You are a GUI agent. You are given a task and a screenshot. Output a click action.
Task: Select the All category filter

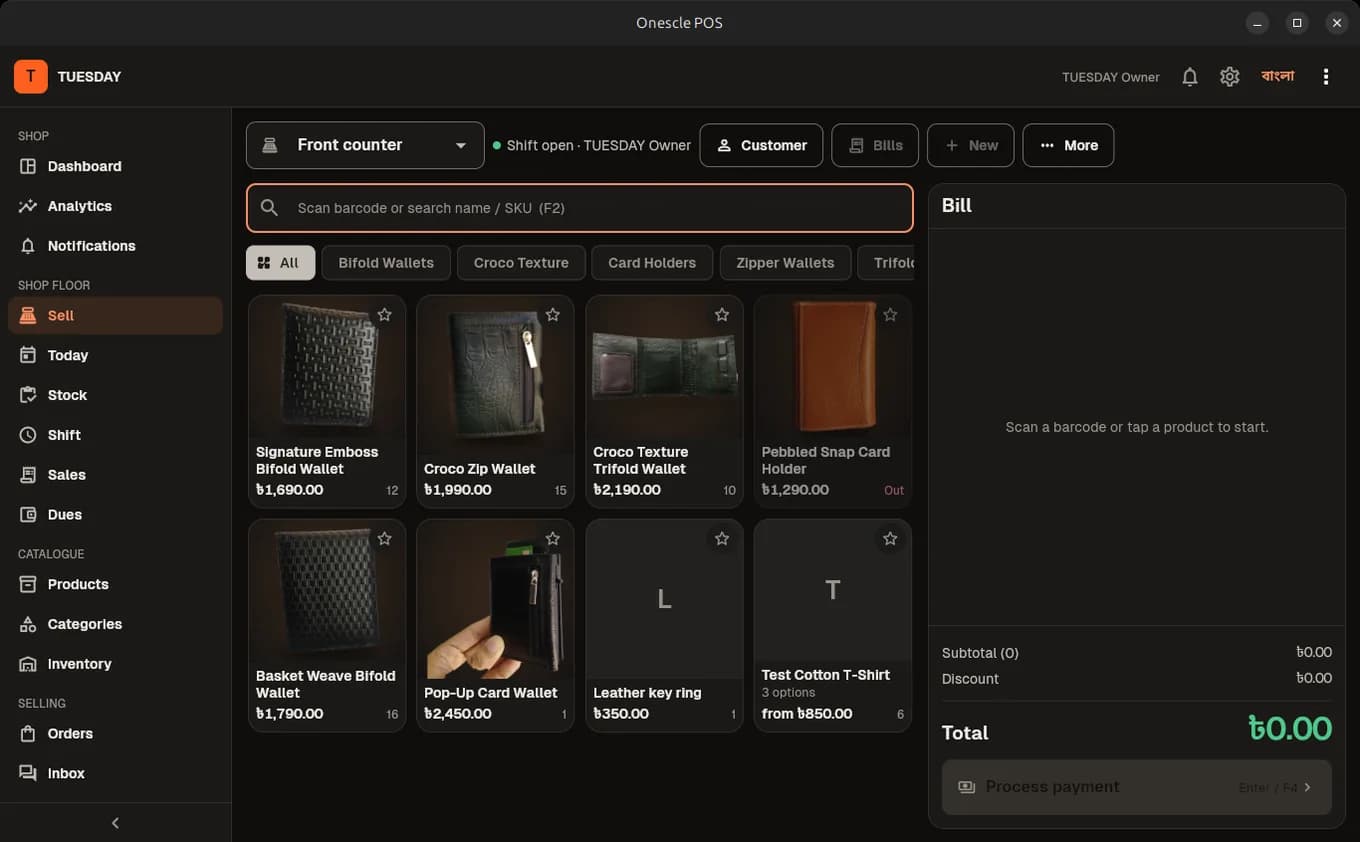coord(280,263)
